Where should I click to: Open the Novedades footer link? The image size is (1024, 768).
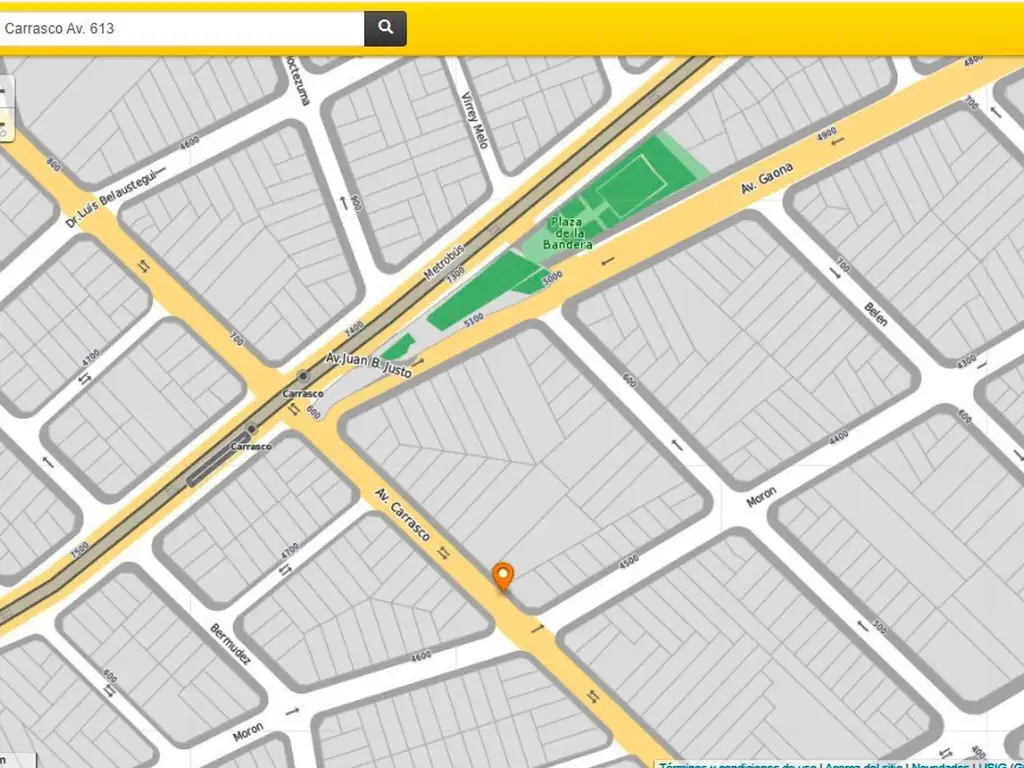coord(941,765)
